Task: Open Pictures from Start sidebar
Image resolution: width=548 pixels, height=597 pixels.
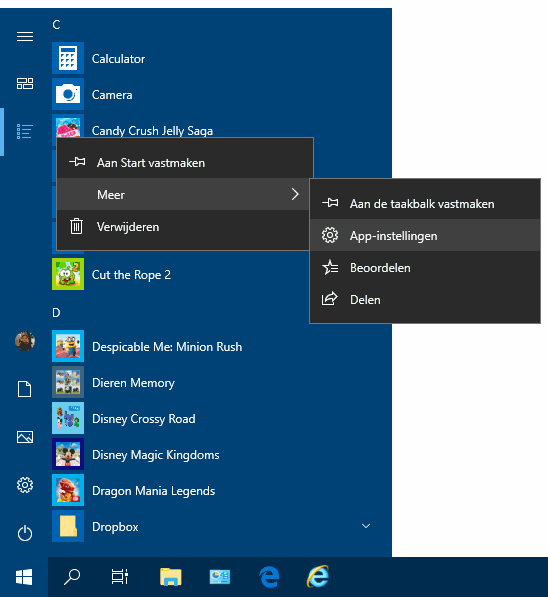Action: click(x=25, y=437)
